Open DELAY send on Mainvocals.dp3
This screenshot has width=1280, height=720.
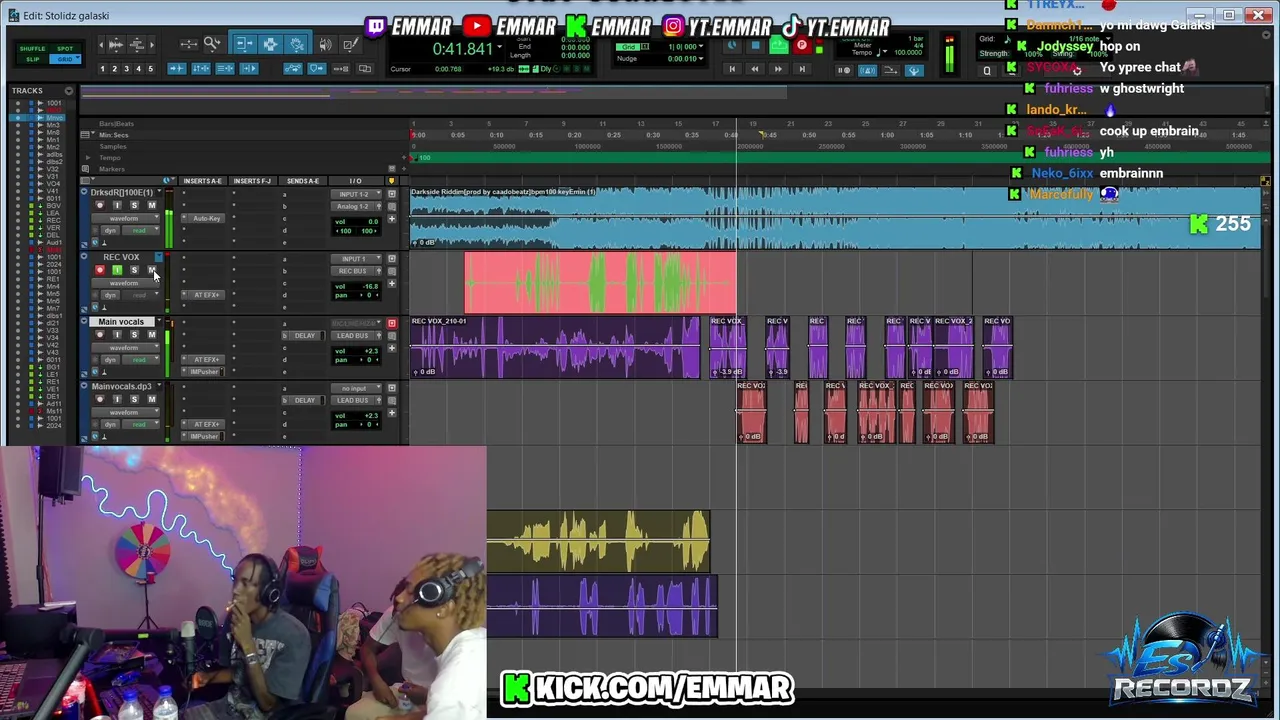pyautogui.click(x=304, y=400)
